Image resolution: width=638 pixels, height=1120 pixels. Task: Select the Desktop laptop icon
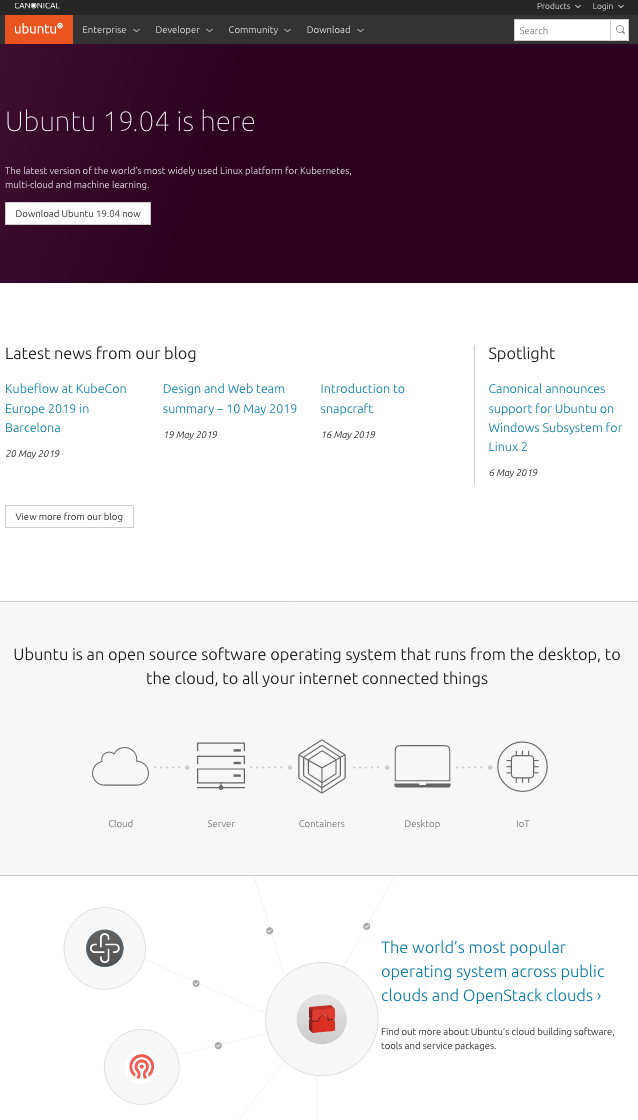tap(422, 766)
